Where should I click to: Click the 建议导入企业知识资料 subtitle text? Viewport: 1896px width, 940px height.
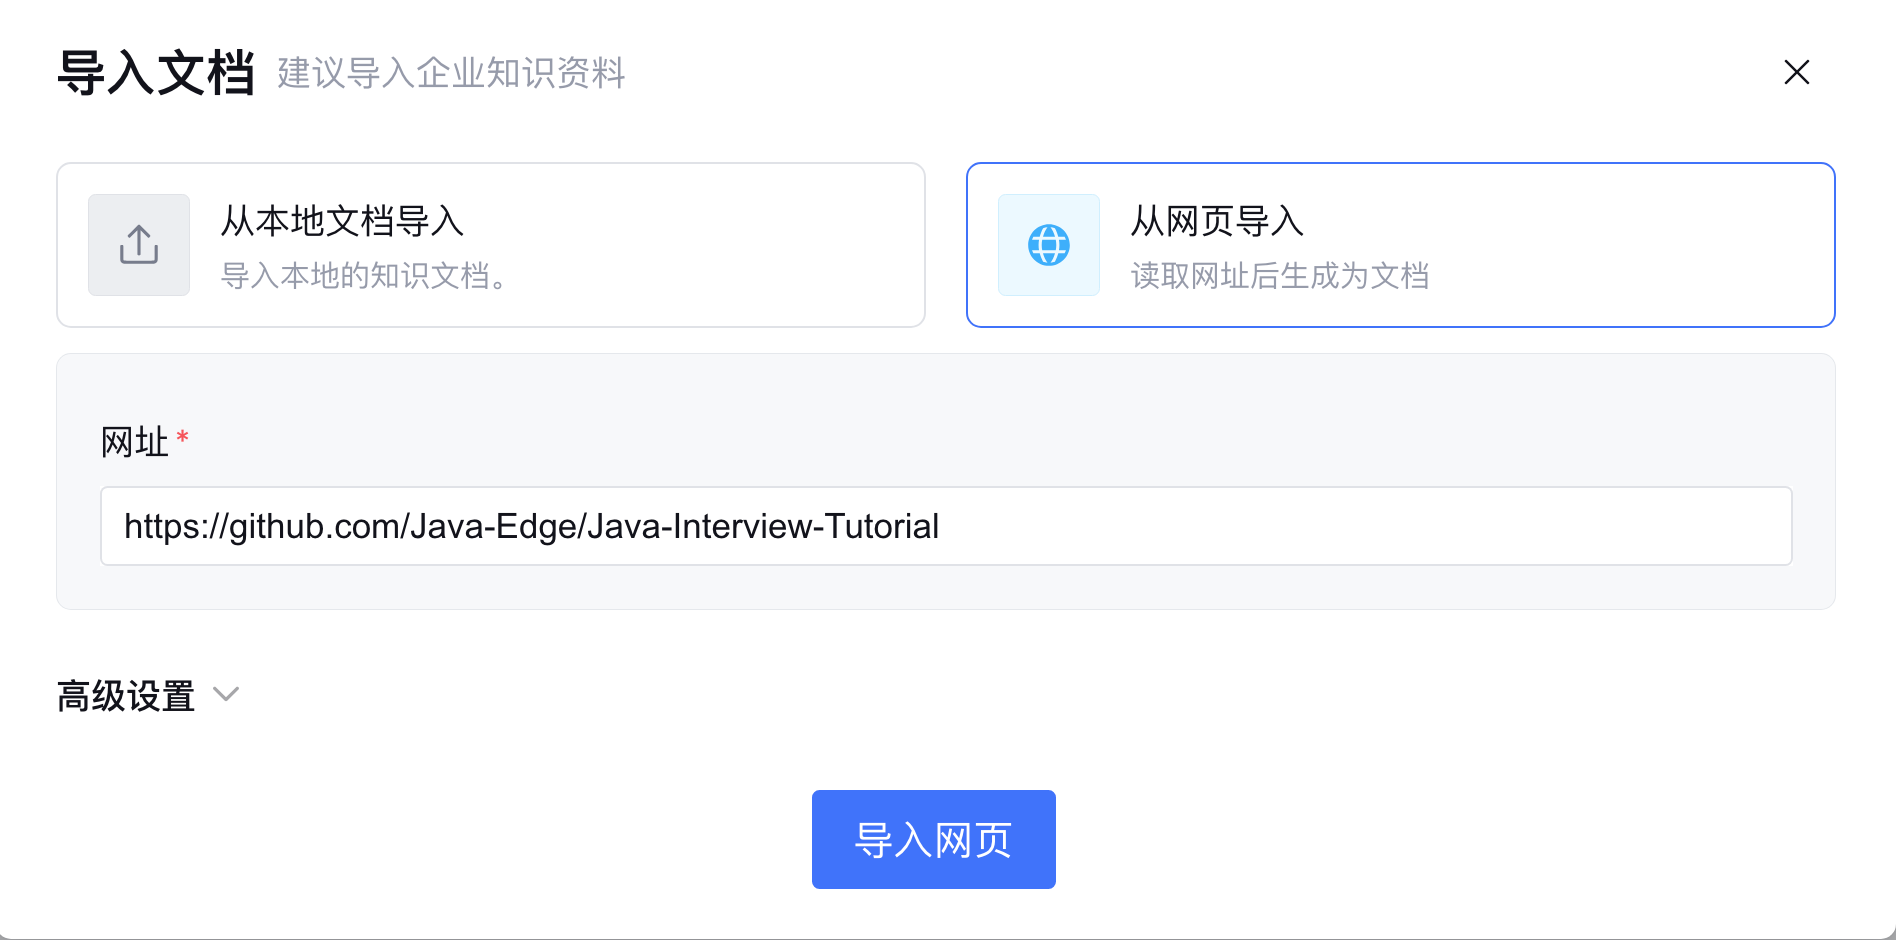tap(451, 73)
